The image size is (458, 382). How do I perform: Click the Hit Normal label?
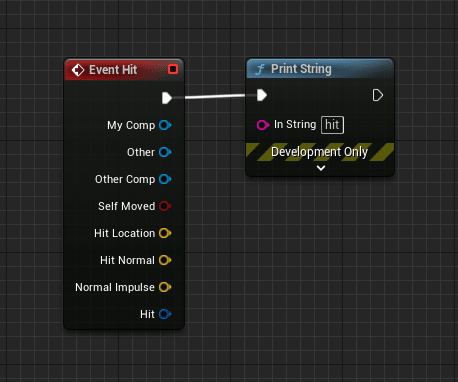click(x=127, y=260)
